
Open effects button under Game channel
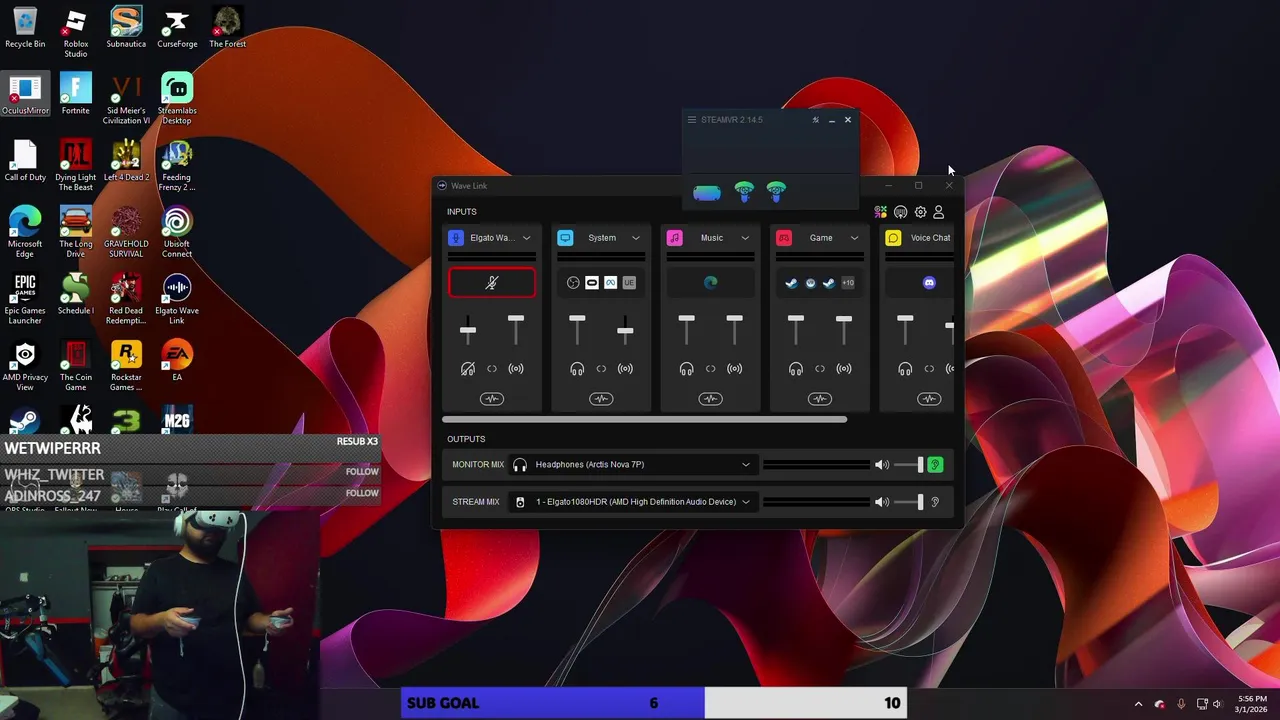point(820,399)
